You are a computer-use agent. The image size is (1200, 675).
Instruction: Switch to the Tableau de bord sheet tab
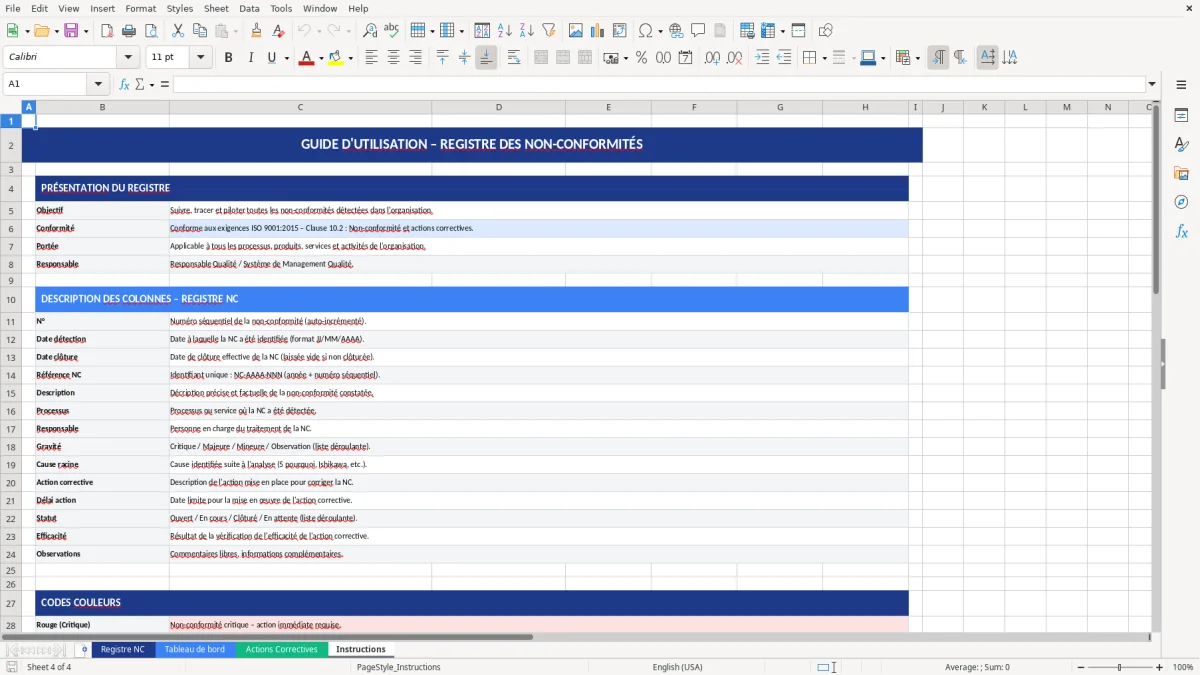195,648
